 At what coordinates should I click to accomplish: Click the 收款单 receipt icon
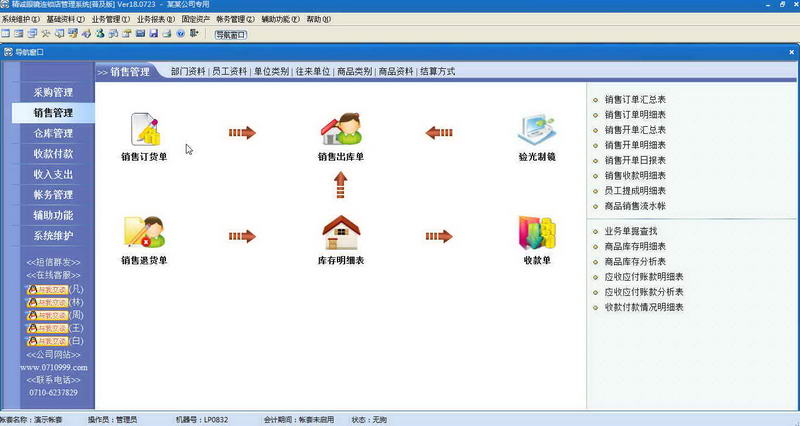click(537, 234)
